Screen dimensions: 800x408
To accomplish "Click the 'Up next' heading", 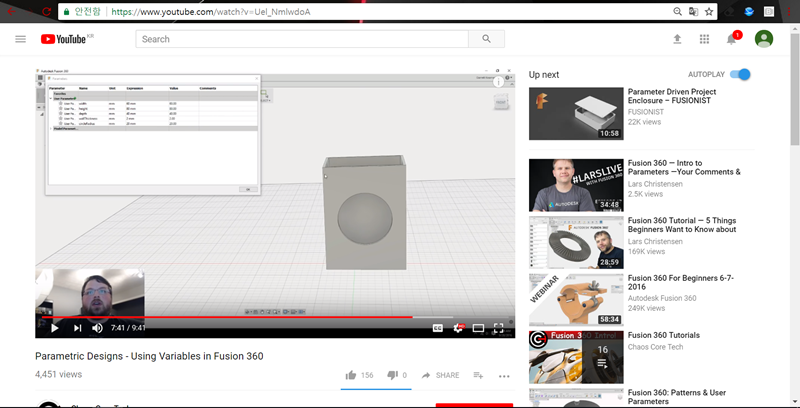I will 544,74.
